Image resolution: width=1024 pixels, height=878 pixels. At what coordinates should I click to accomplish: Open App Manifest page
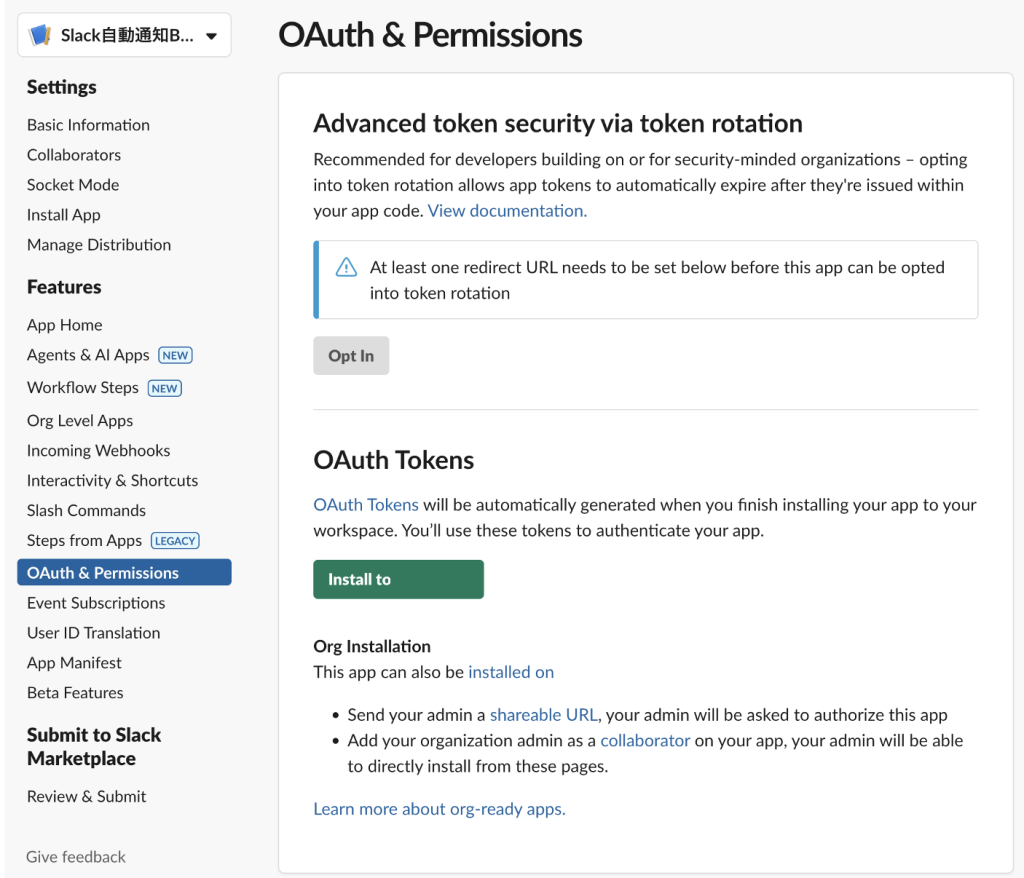click(x=74, y=663)
